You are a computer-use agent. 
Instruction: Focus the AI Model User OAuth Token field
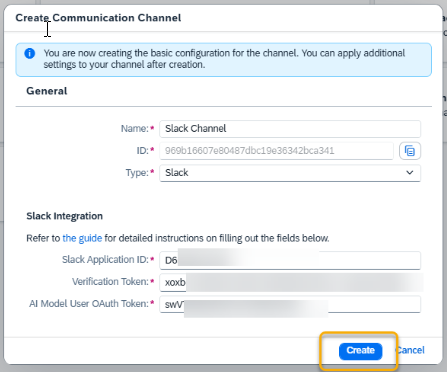click(x=290, y=304)
